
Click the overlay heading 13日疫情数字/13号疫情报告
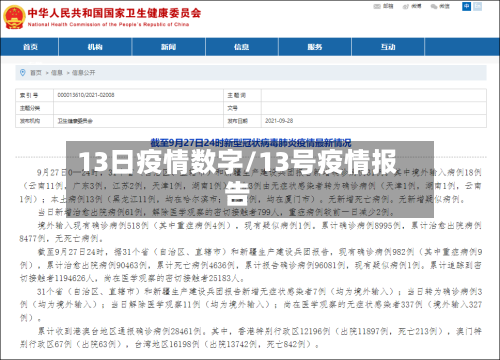tap(237, 177)
